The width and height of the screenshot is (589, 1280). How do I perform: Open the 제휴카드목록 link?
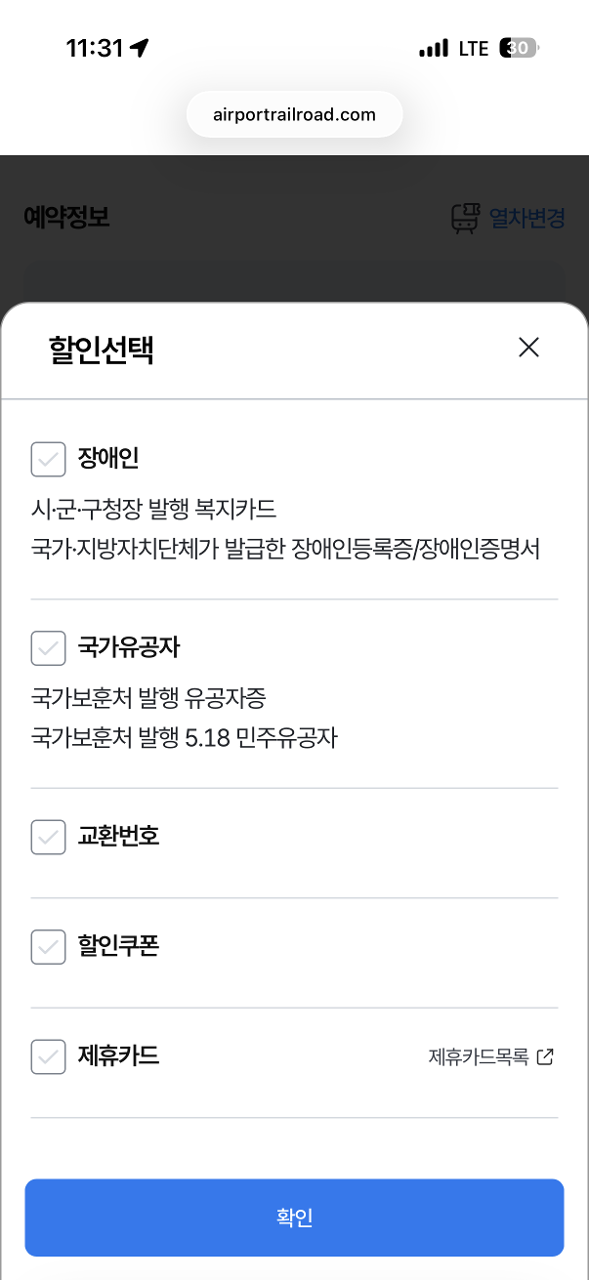click(479, 1057)
